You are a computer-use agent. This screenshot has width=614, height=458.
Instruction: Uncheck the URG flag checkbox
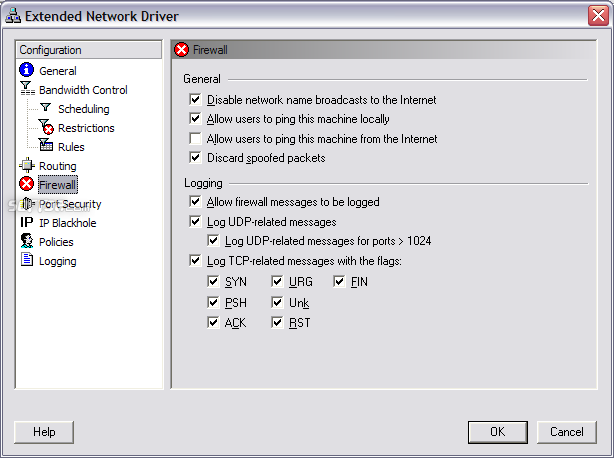(x=277, y=281)
